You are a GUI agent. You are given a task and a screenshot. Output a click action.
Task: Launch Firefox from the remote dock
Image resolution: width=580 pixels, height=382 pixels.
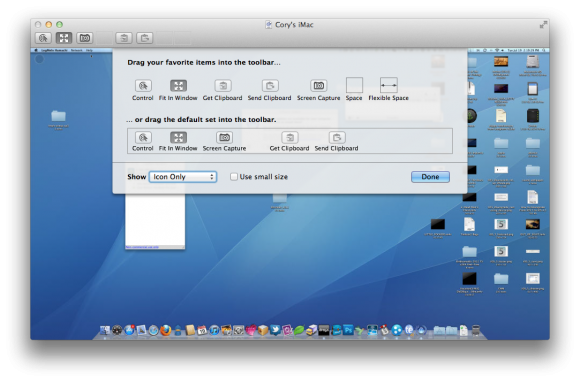coord(166,330)
